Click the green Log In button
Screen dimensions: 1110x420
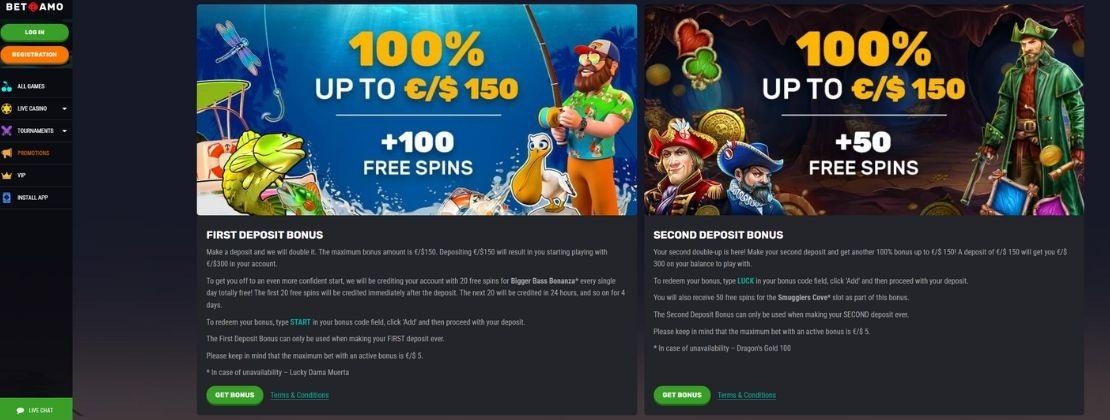coord(35,33)
